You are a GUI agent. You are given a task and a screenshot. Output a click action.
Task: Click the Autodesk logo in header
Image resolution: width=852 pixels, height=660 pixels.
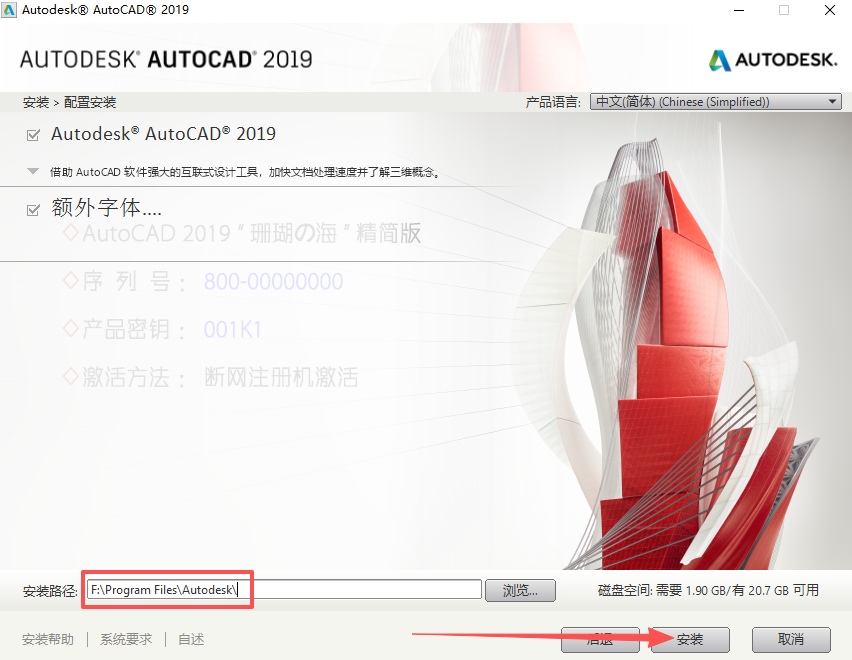tap(773, 60)
